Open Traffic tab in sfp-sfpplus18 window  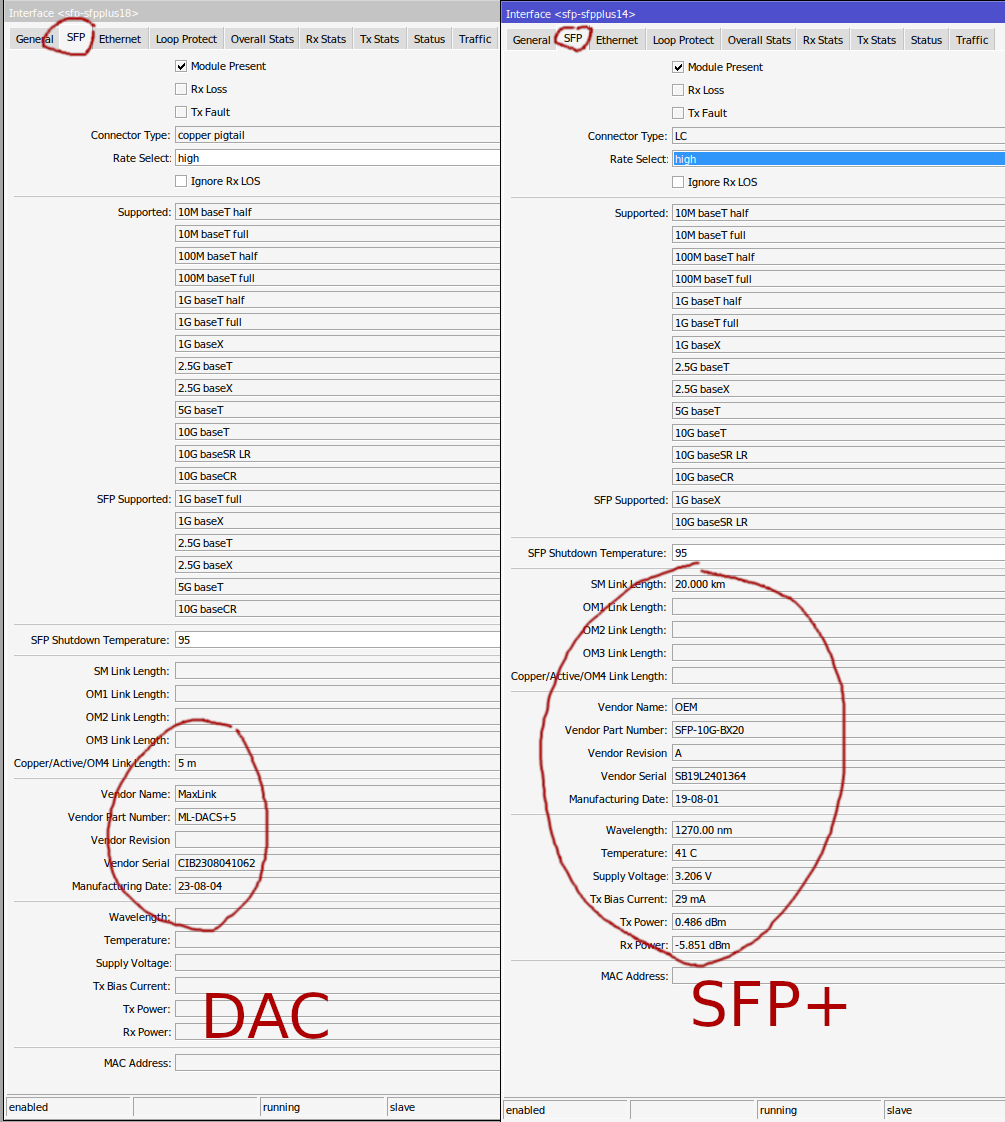click(x=475, y=39)
